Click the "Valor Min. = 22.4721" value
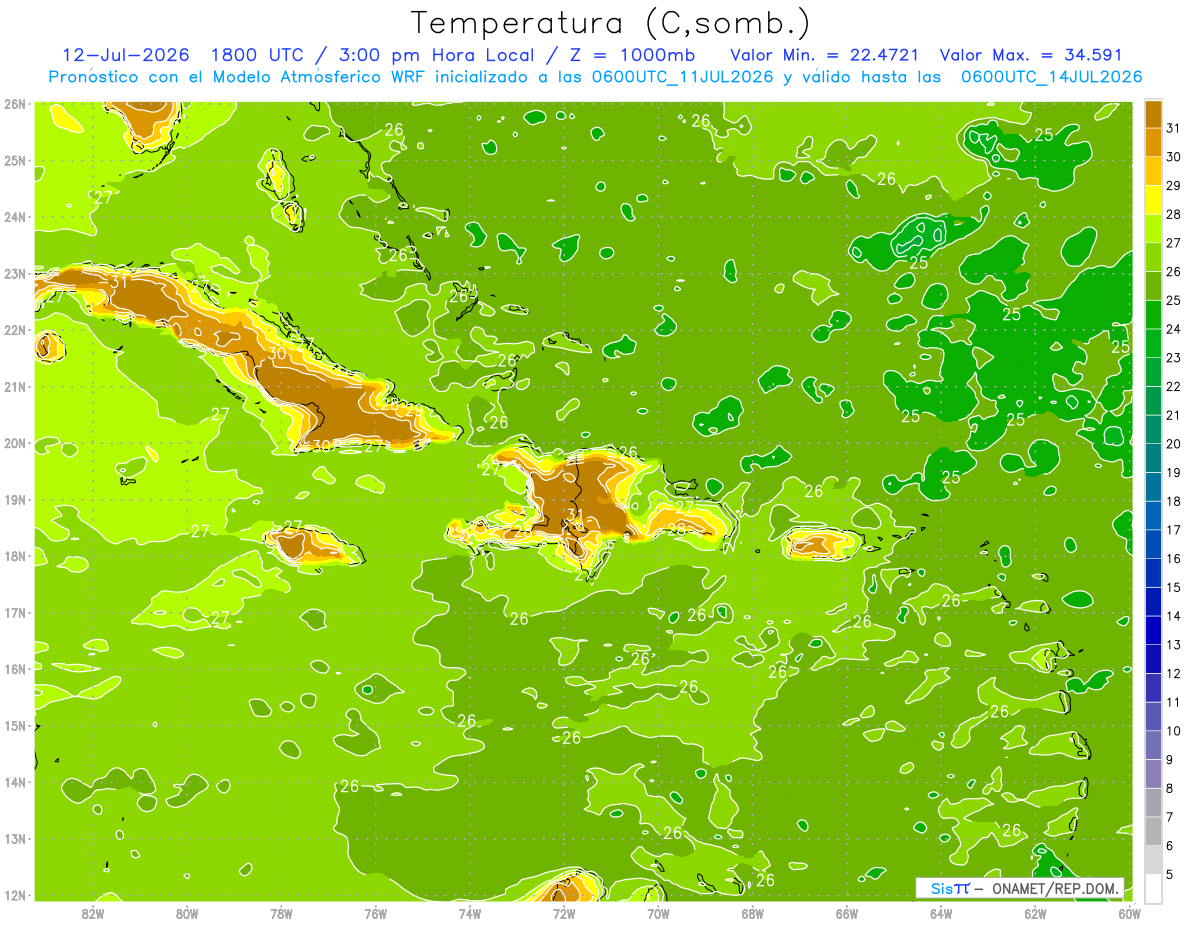The width and height of the screenshot is (1200, 927). (825, 55)
